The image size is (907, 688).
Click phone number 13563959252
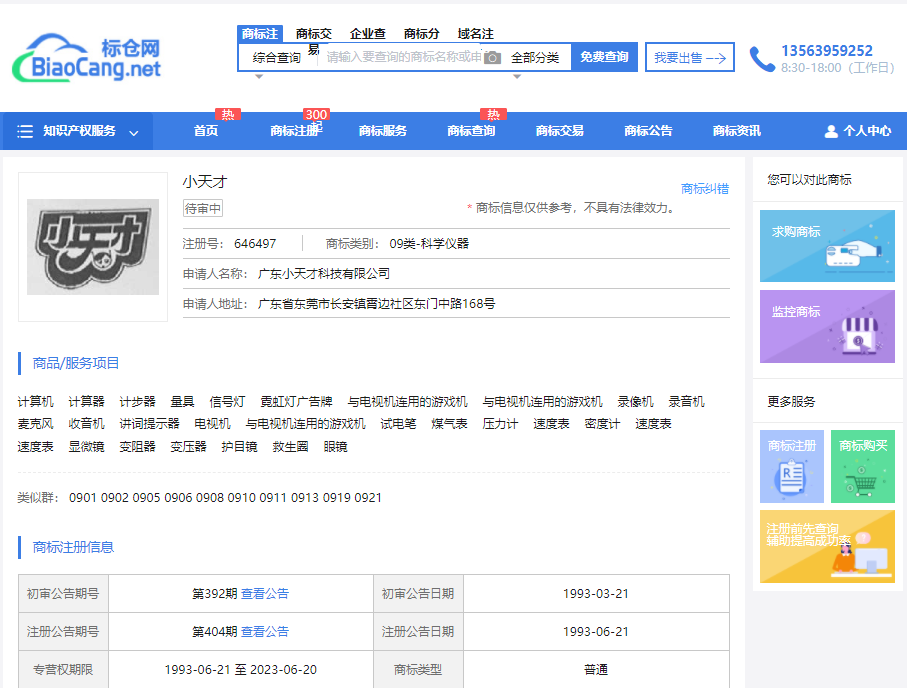coord(827,51)
